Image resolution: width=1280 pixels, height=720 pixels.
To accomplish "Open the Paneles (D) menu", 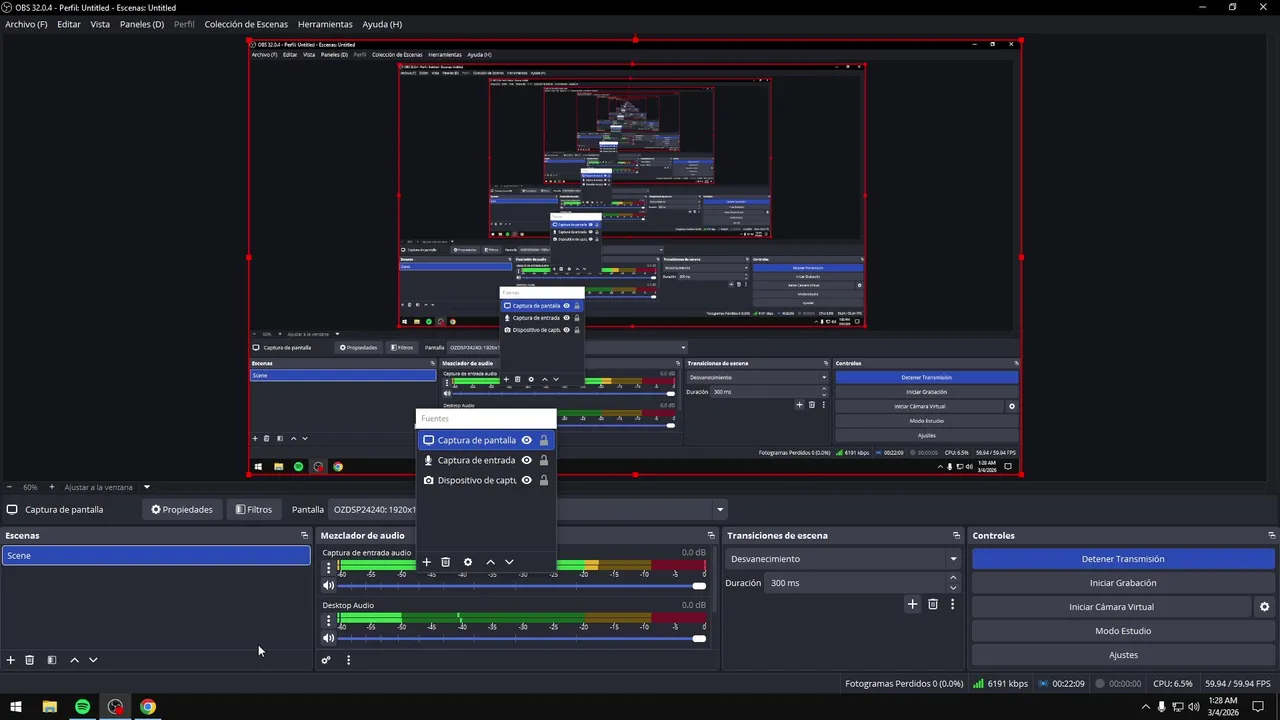I will click(142, 24).
